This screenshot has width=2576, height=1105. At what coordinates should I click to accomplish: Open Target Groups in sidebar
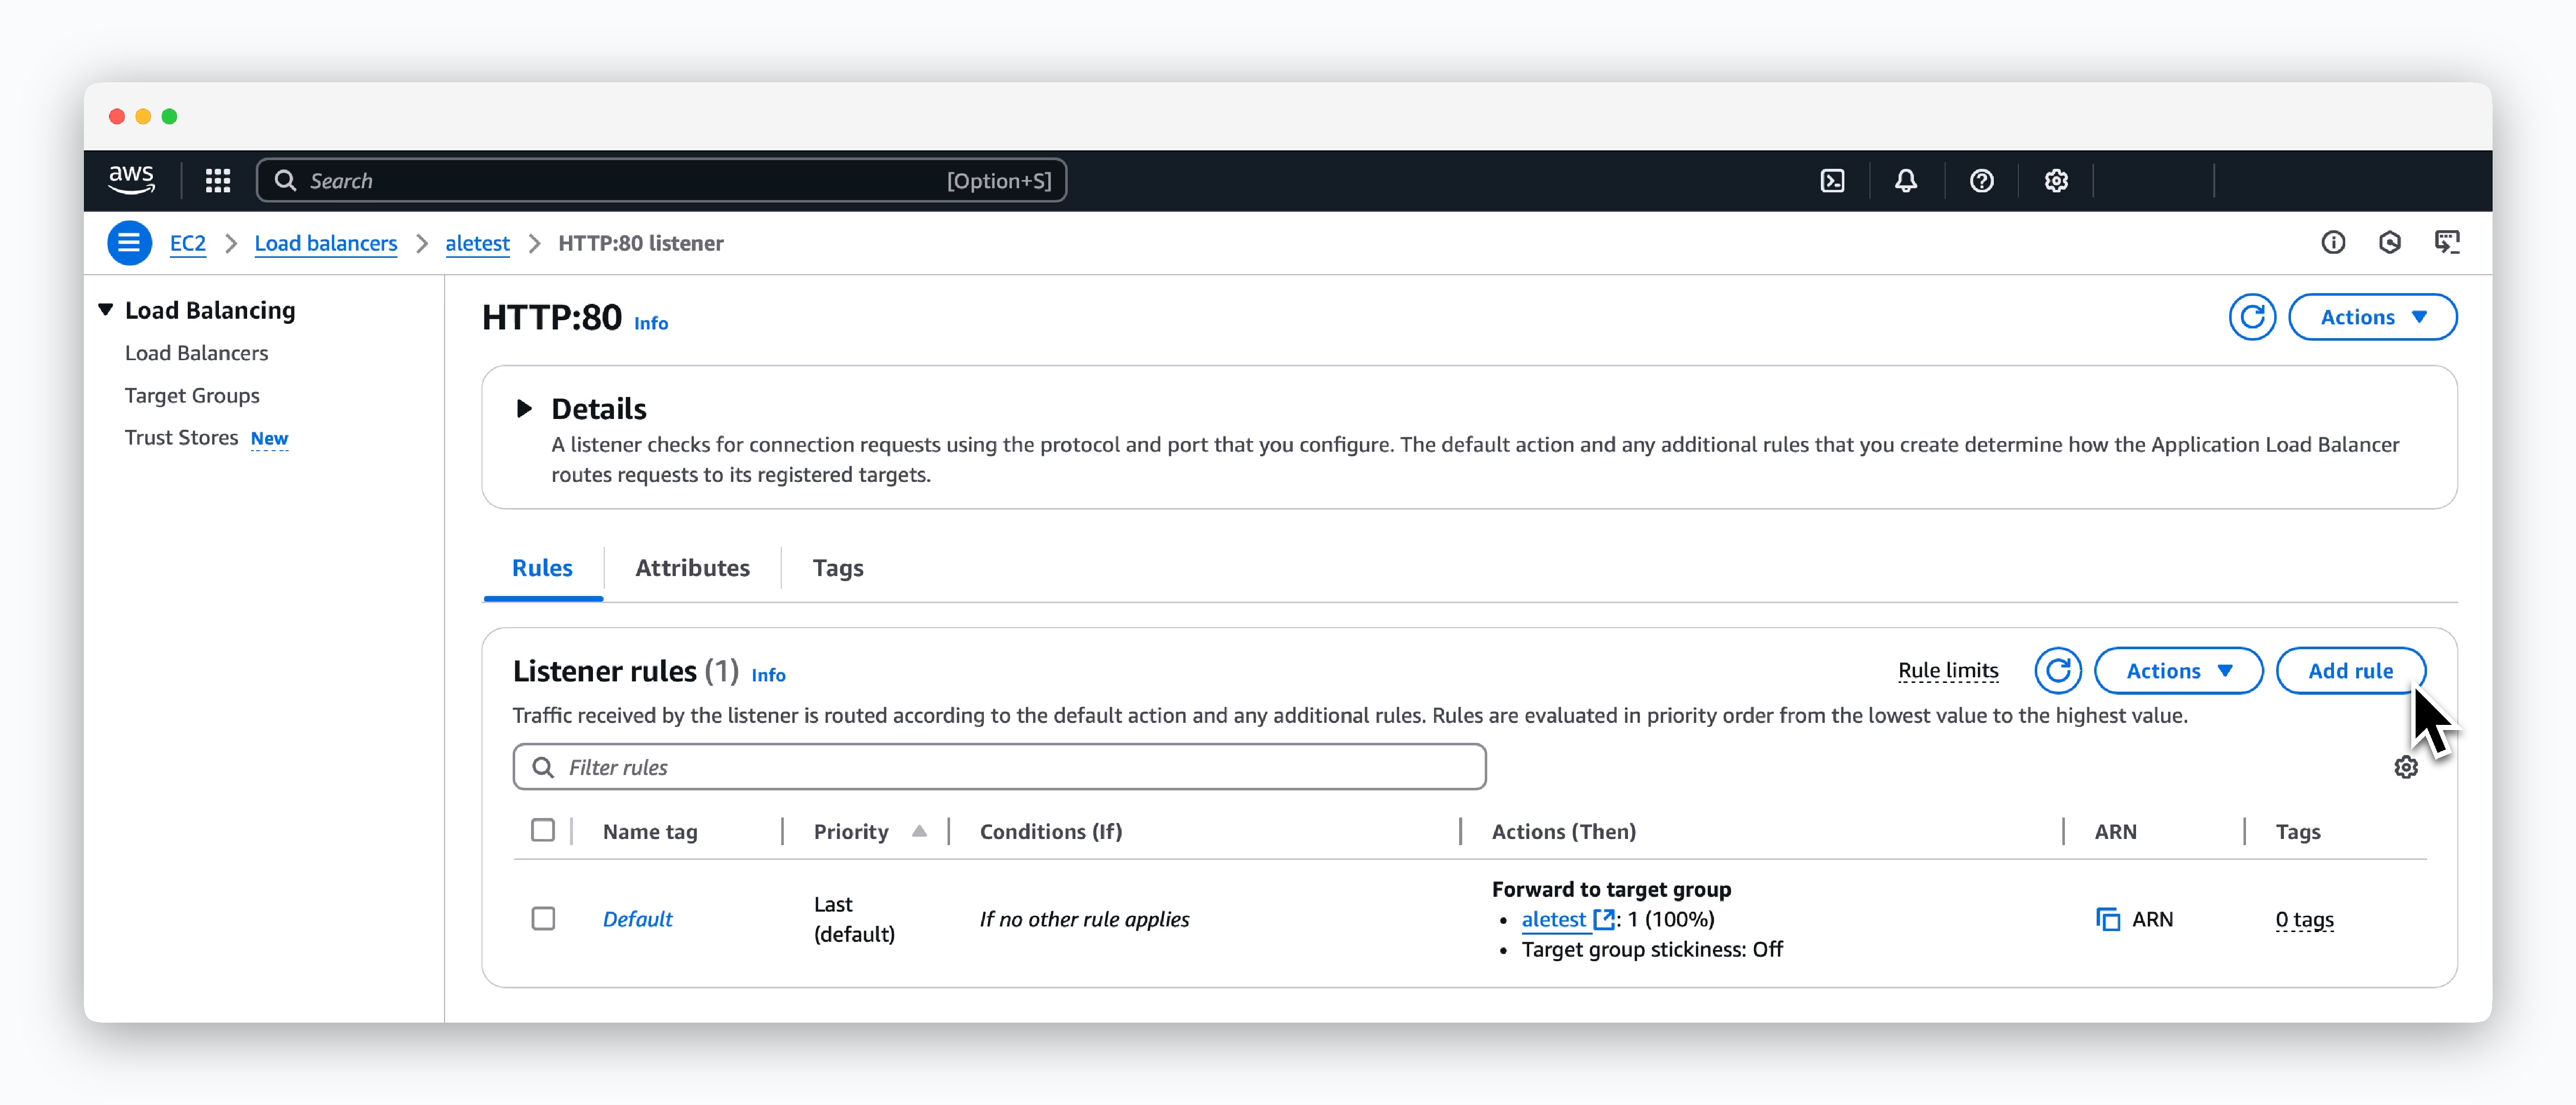(x=192, y=395)
